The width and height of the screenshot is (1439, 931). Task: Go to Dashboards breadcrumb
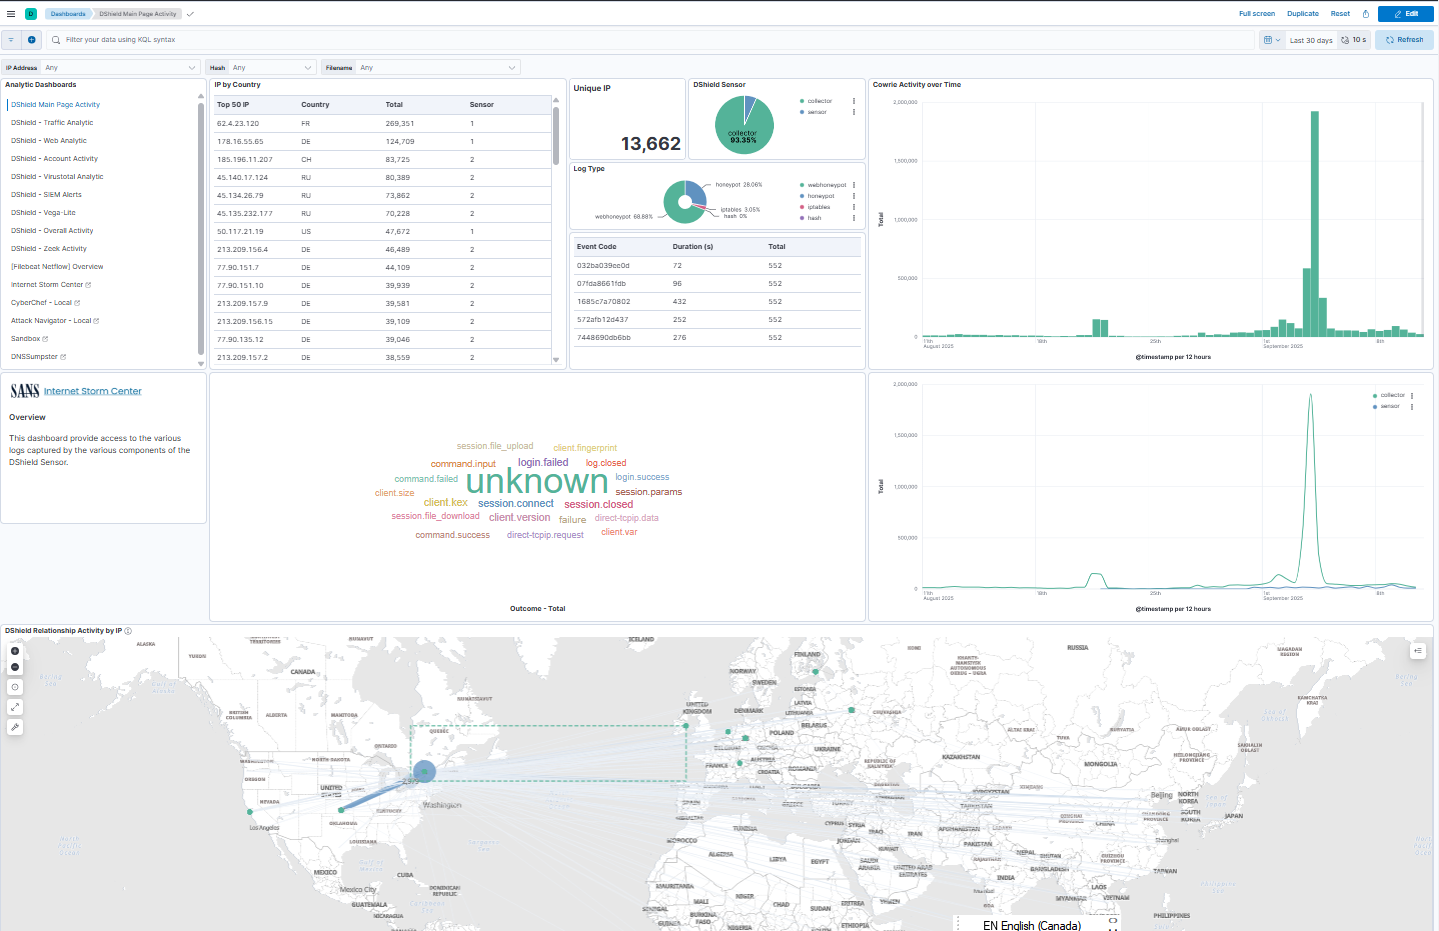click(x=68, y=14)
